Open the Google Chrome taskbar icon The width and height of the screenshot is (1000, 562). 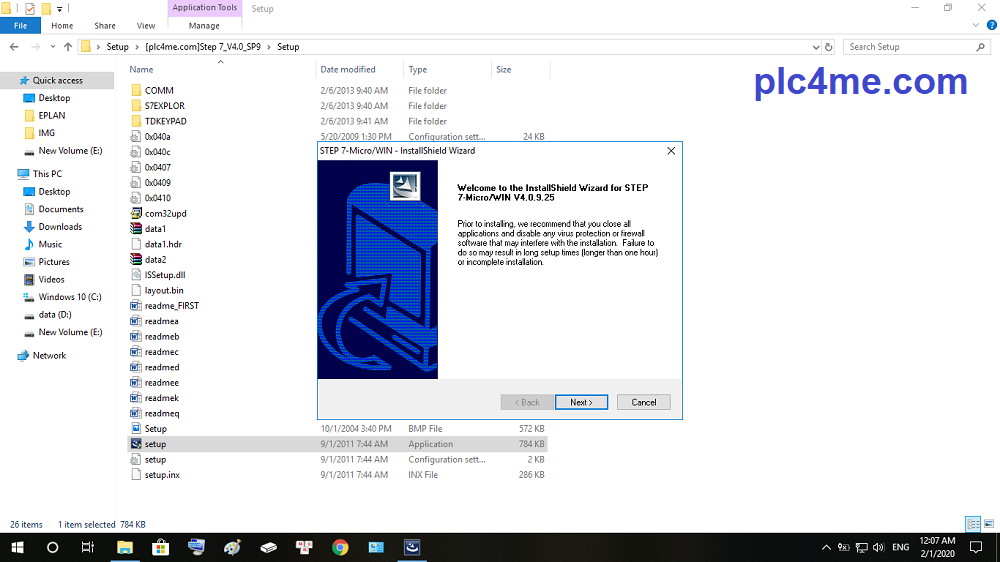[x=340, y=547]
